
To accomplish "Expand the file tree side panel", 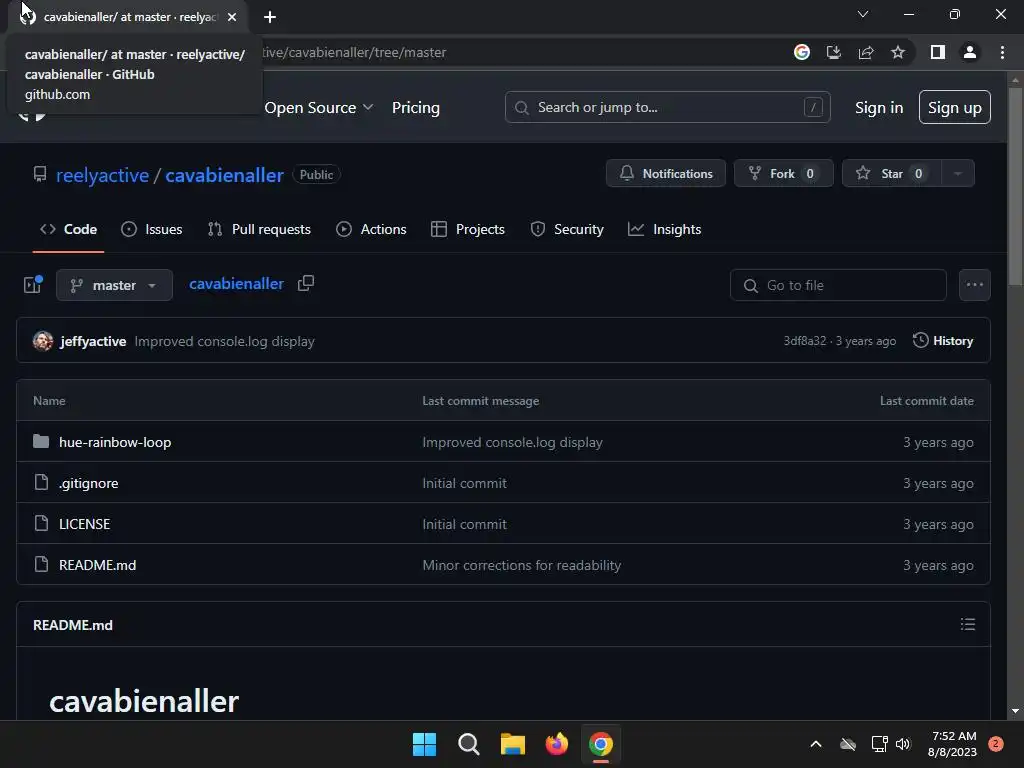I will click(33, 285).
